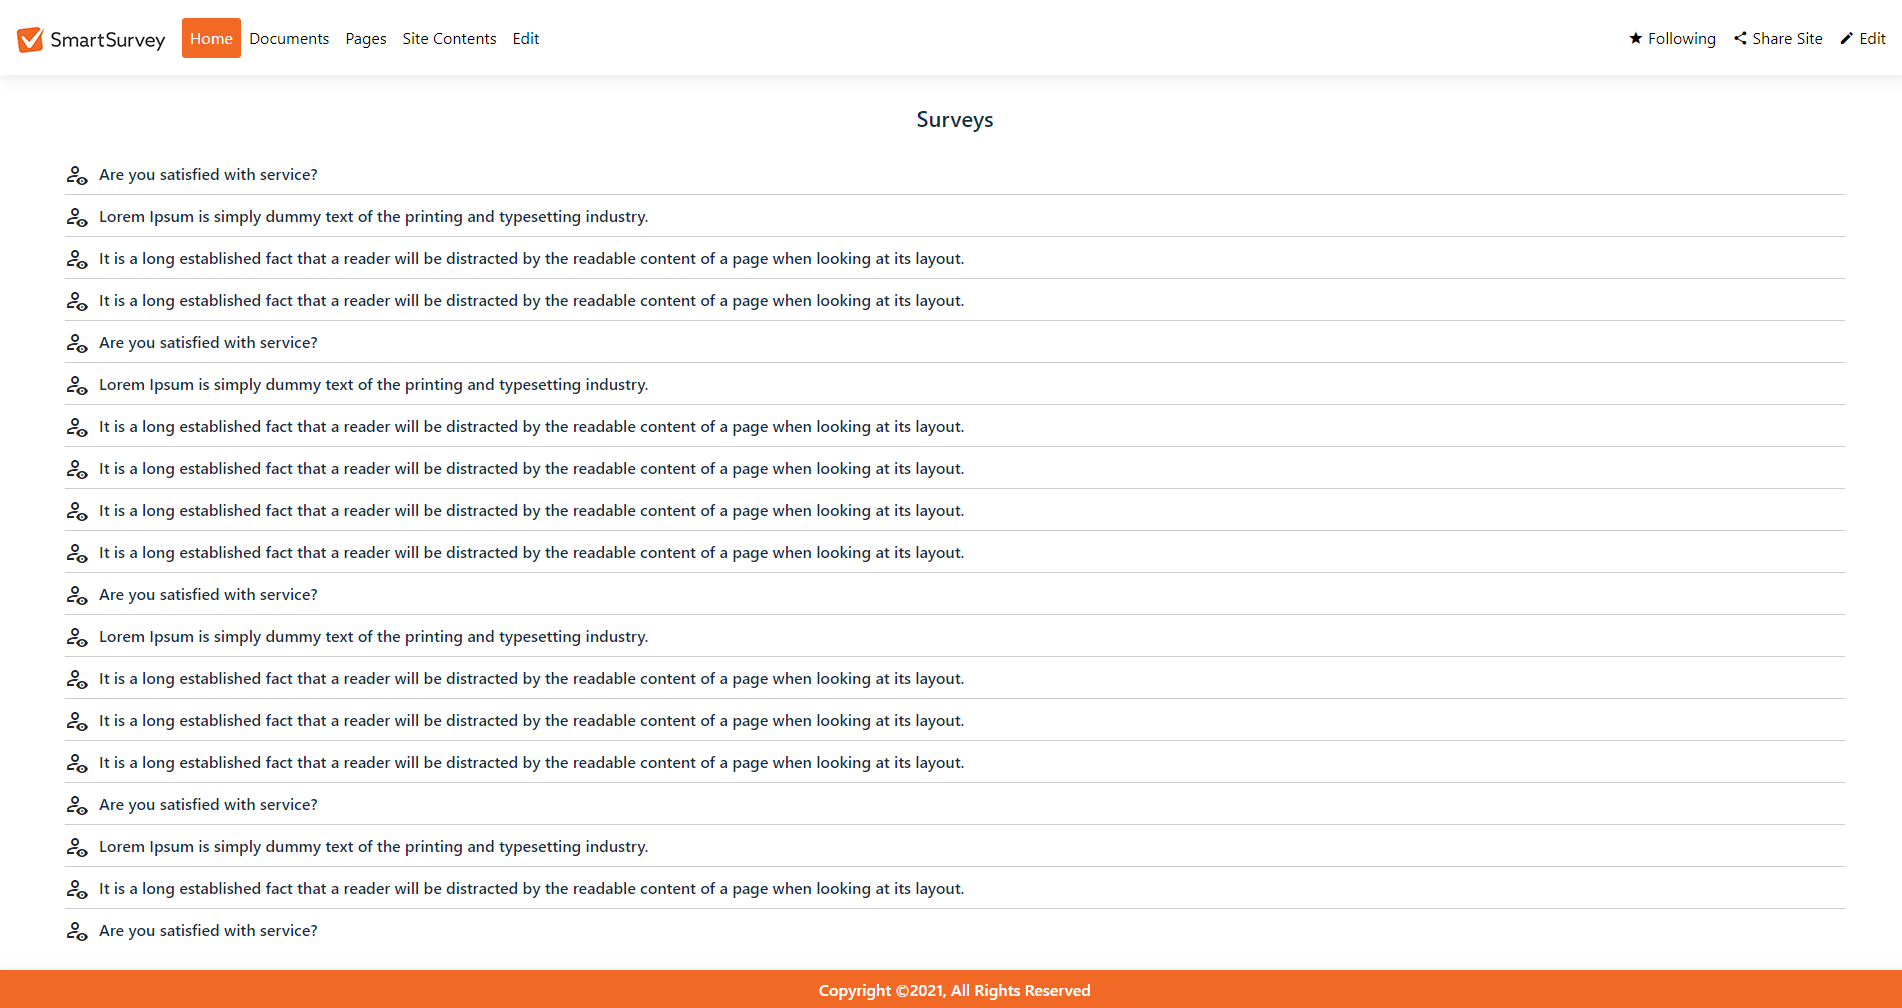Click the SmartSurvey checkmark logo
The width and height of the screenshot is (1902, 1008).
point(30,39)
